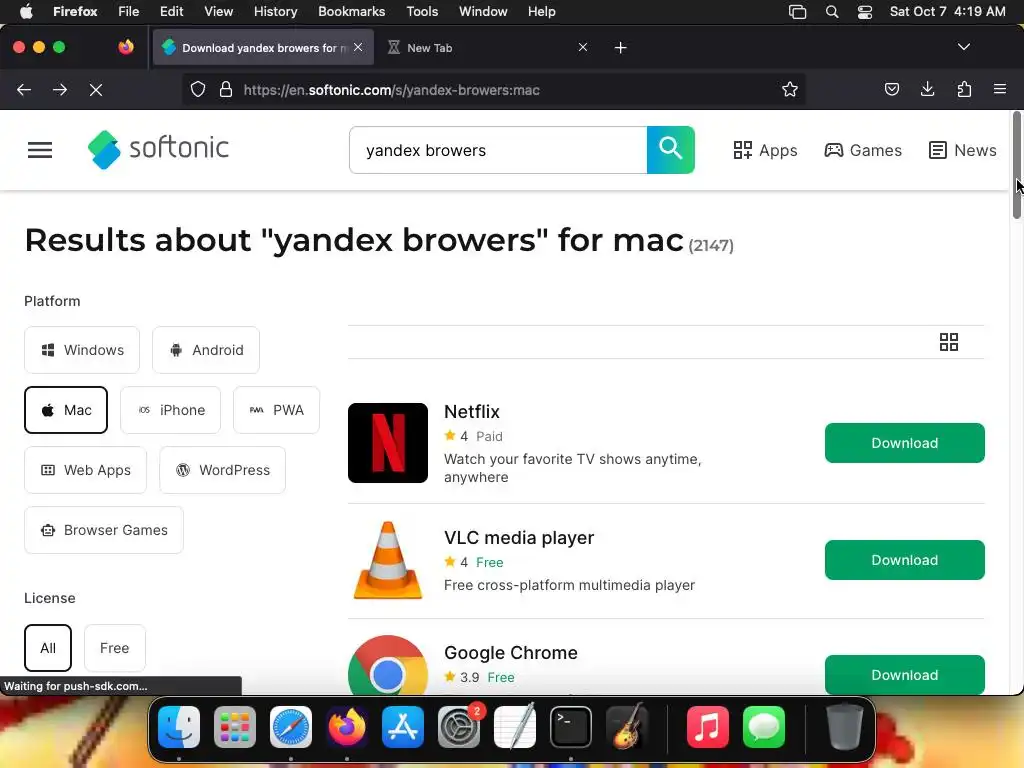
Task: Download Google Chrome
Action: click(904, 675)
